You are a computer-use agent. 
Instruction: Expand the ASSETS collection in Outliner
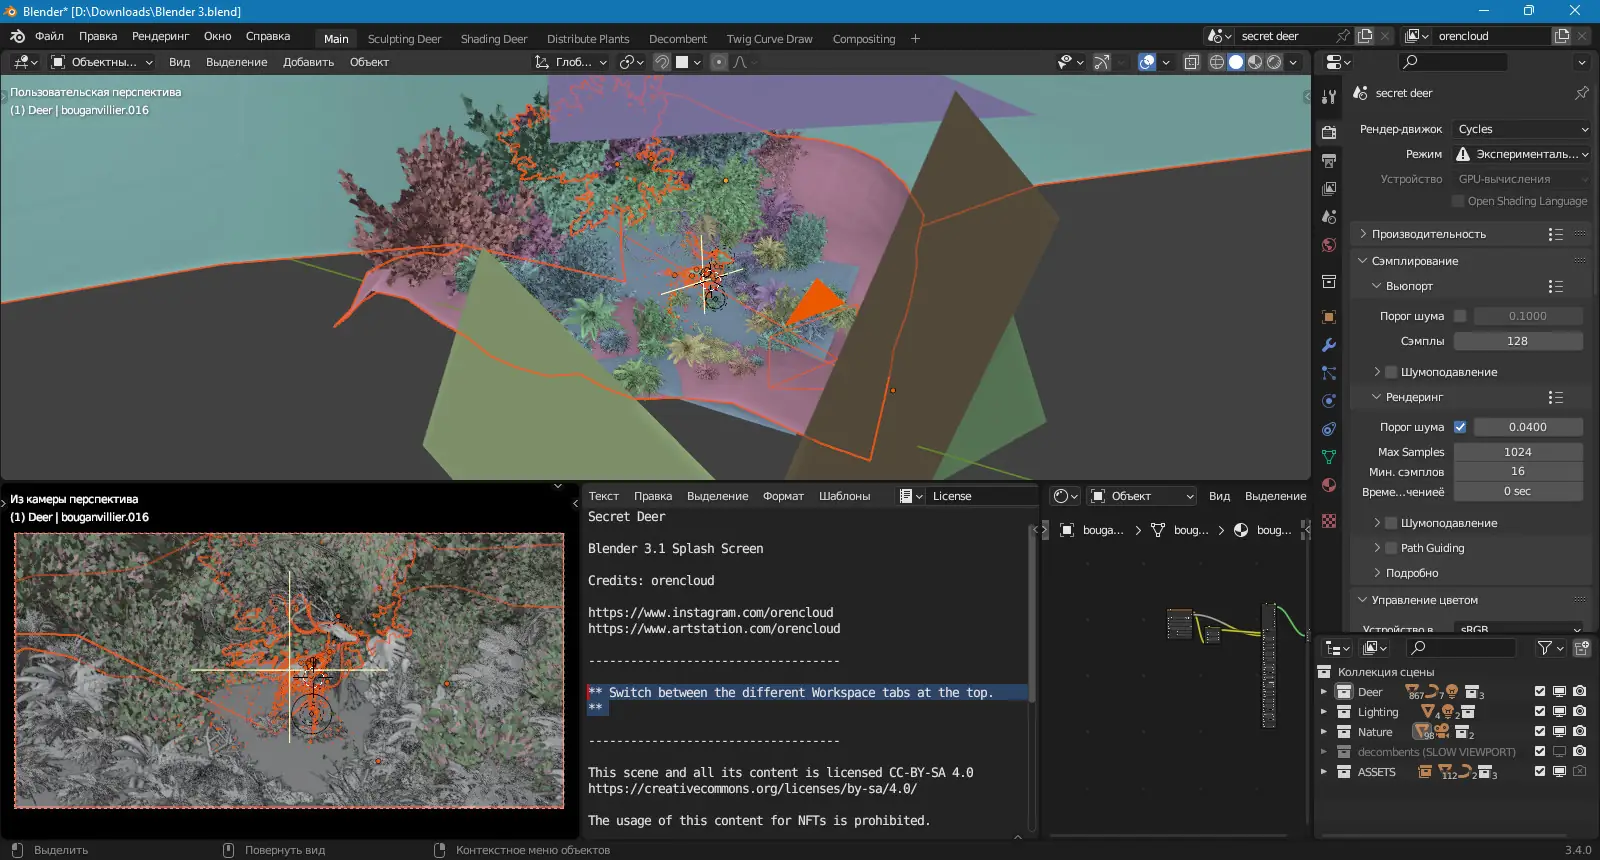coord(1324,772)
